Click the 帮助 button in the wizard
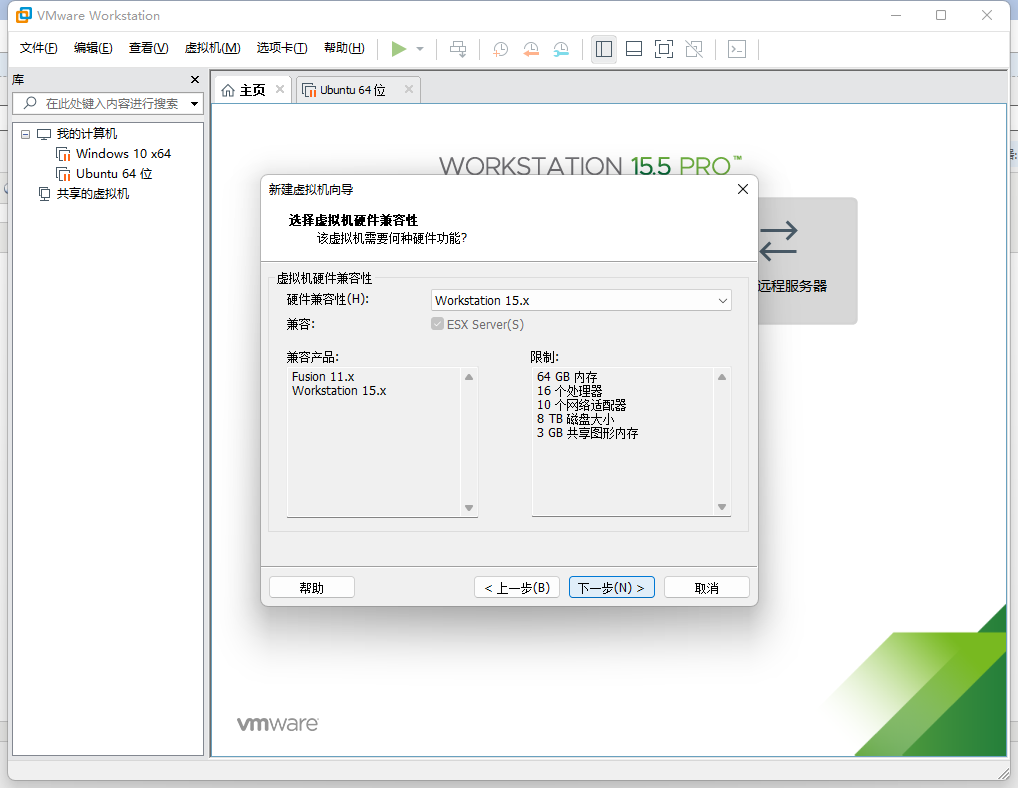 click(312, 587)
